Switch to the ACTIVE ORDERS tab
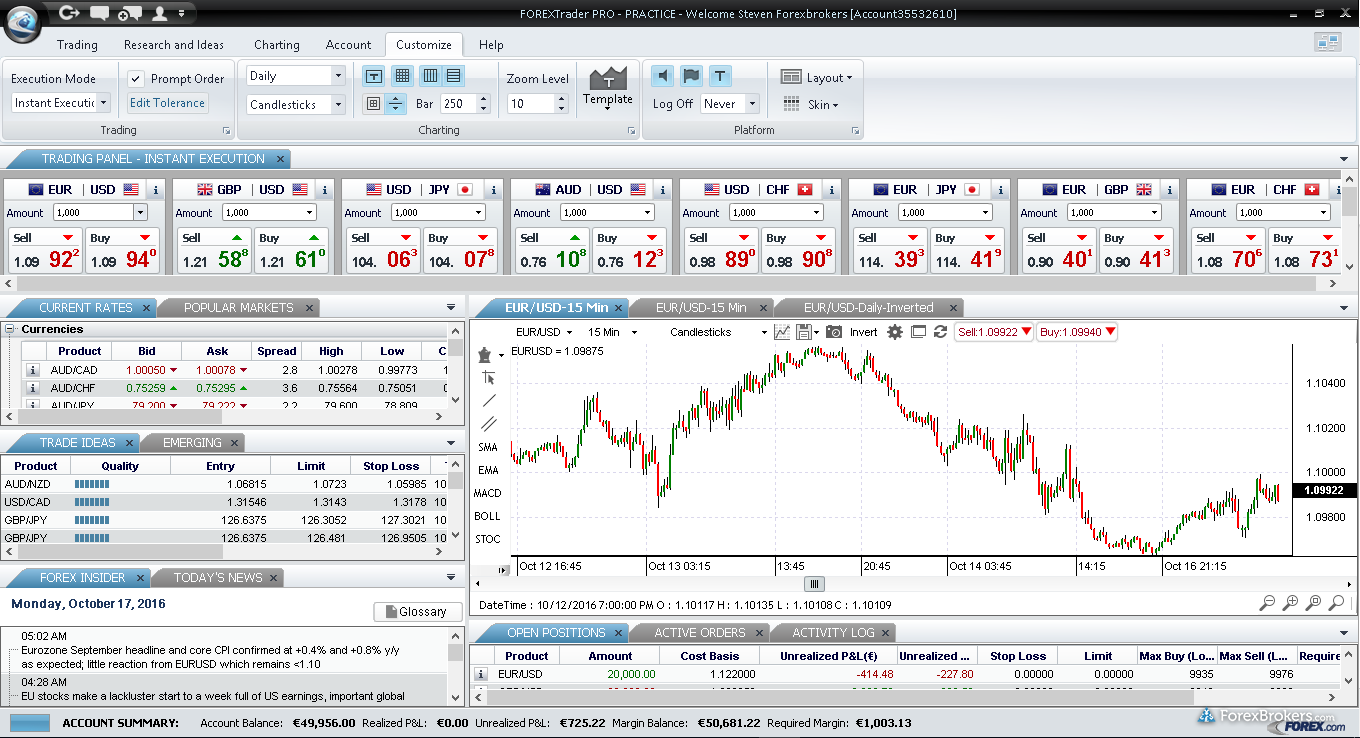The image size is (1360, 738). [700, 633]
